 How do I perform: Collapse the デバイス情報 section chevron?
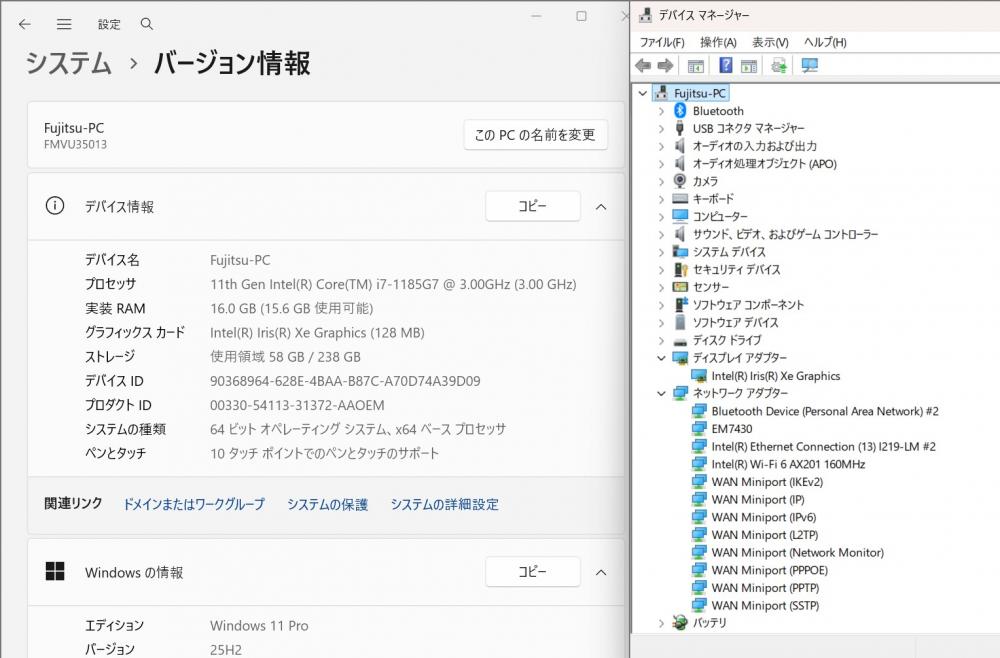tap(601, 207)
